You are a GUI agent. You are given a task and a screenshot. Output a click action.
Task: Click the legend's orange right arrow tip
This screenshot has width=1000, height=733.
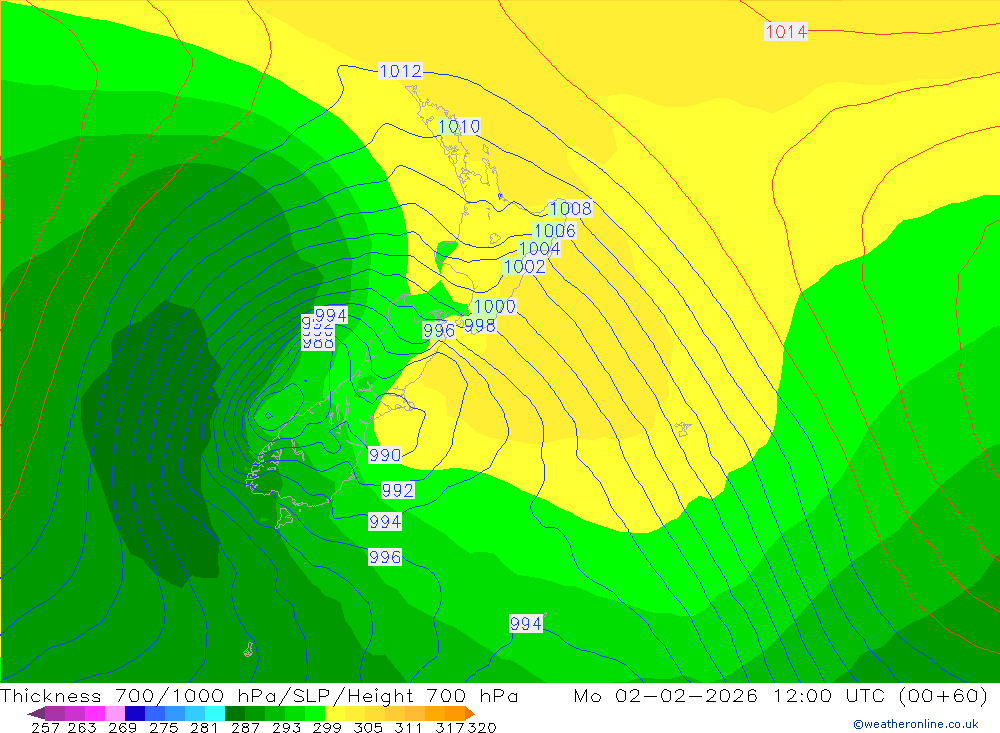click(x=470, y=713)
